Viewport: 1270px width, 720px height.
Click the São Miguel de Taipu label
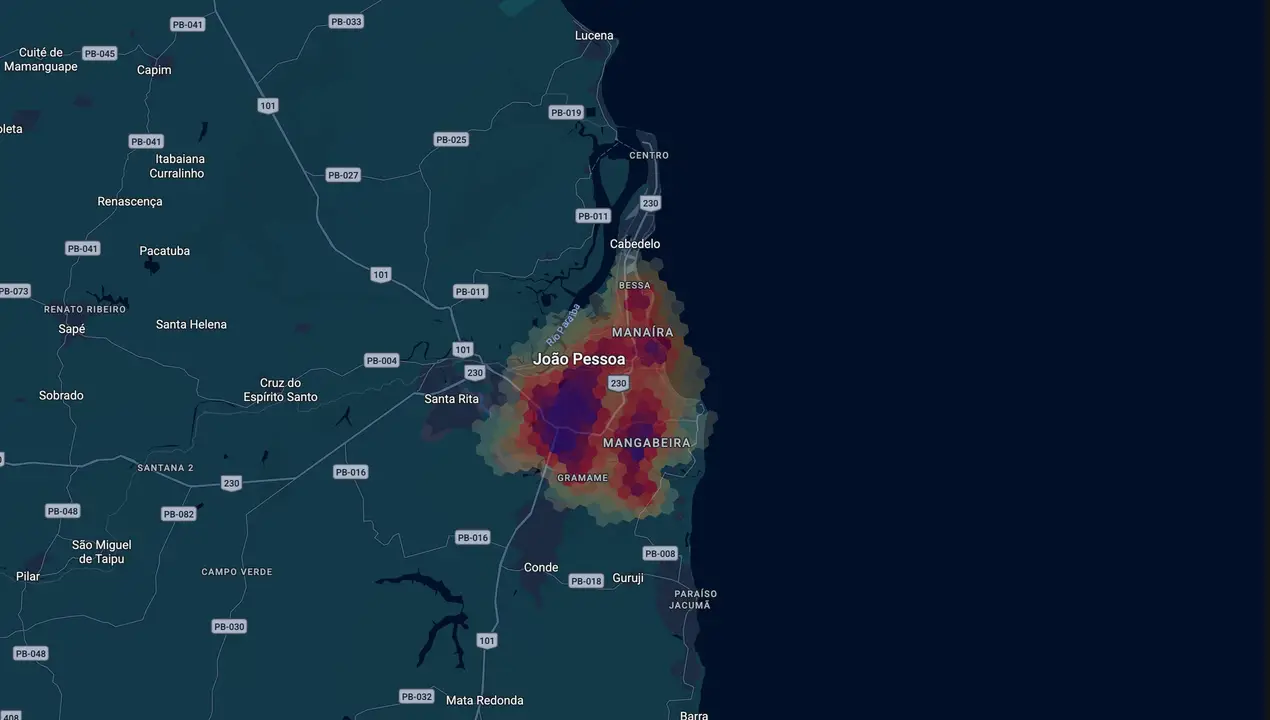(102, 552)
